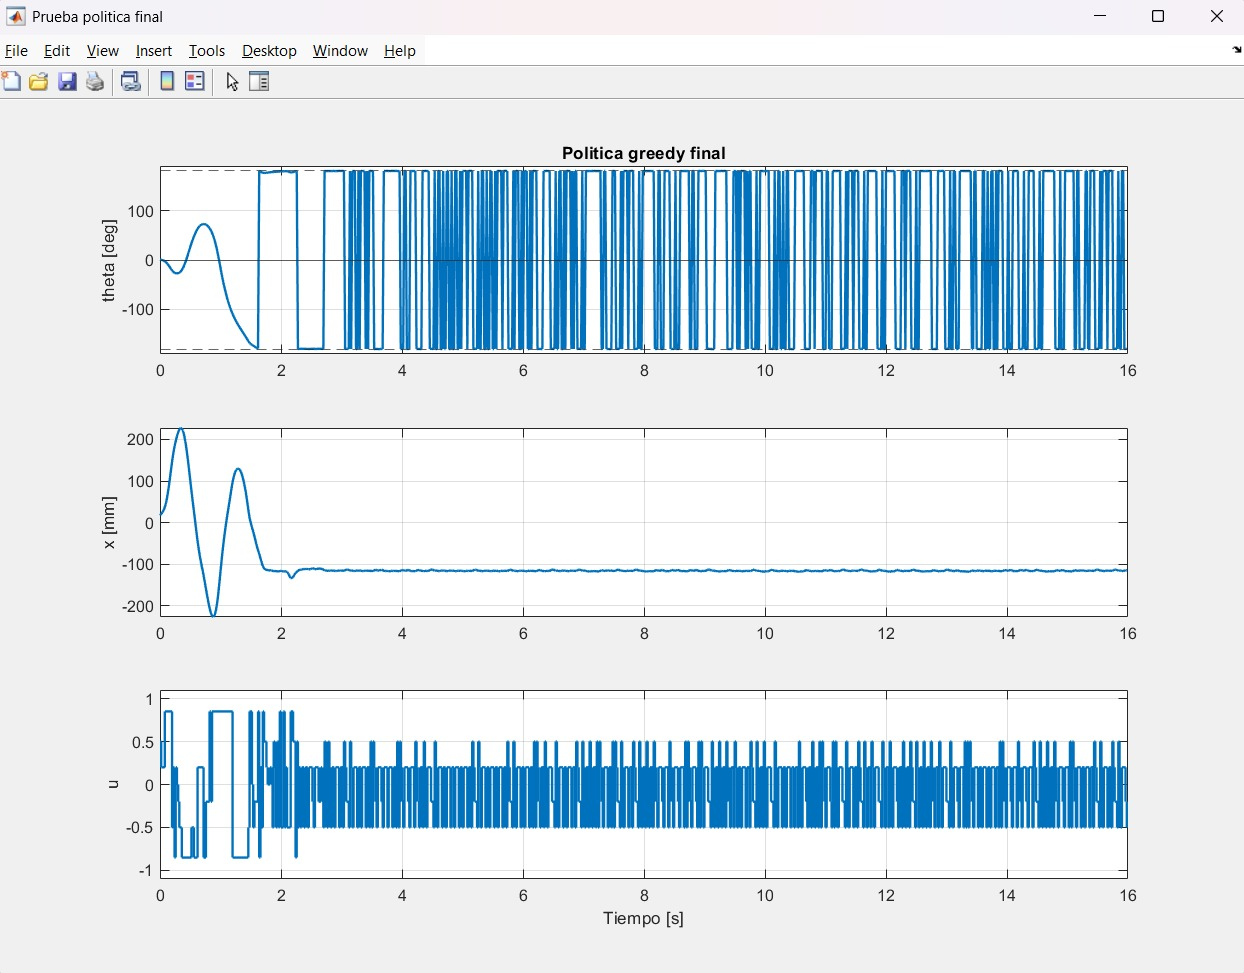Insert Colorbar using the toolbar icon
The width and height of the screenshot is (1244, 973).
pos(167,82)
